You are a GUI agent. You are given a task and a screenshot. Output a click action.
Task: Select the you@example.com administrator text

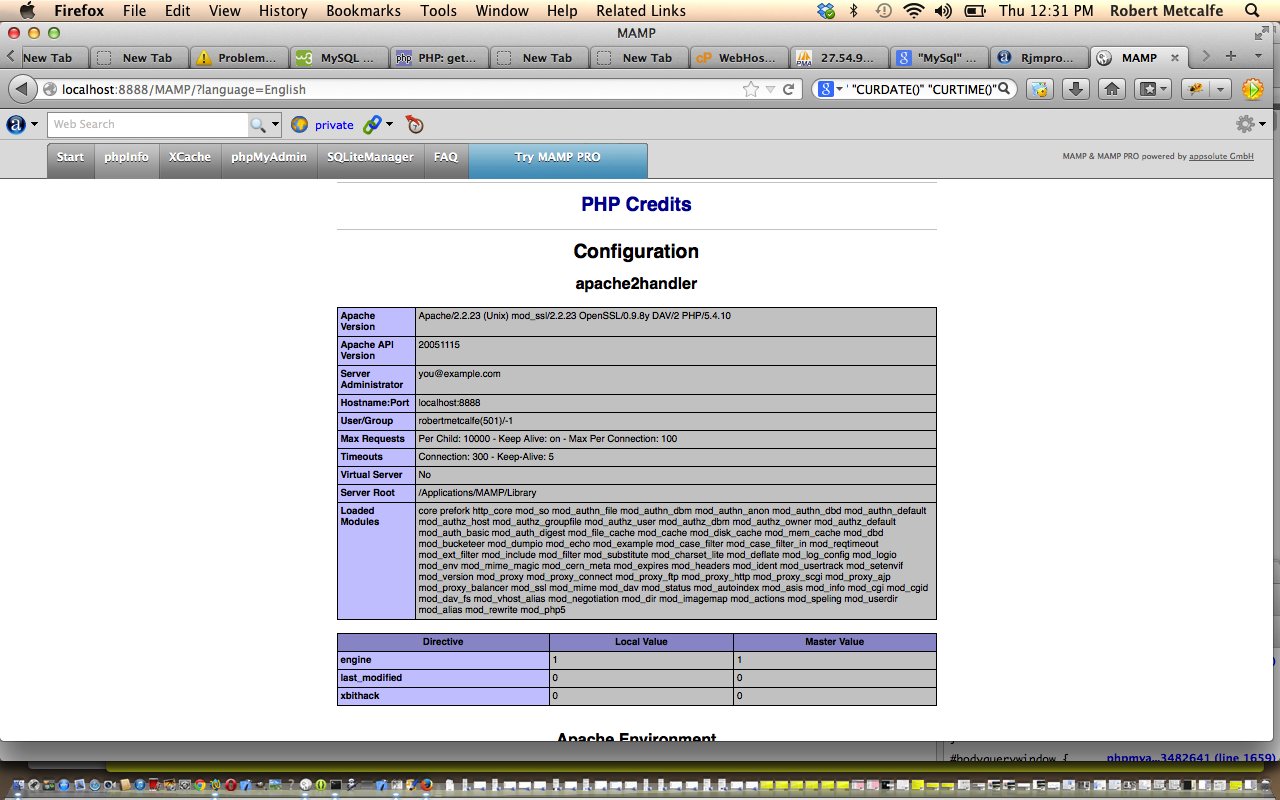tap(459, 374)
